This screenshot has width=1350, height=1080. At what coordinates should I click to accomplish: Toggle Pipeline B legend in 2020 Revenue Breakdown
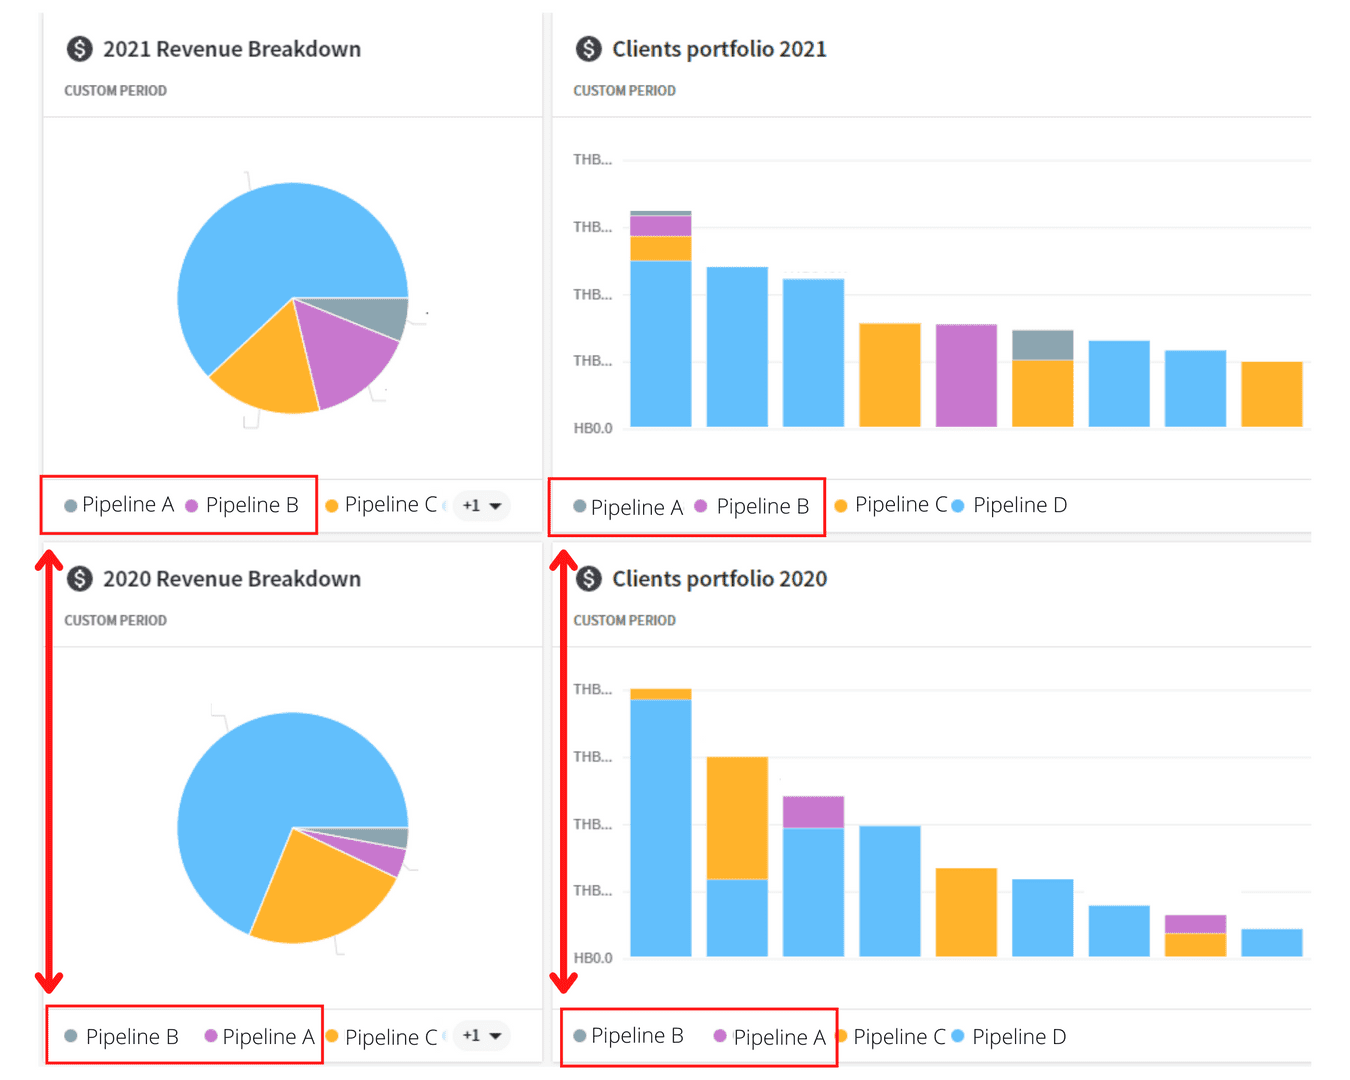point(121,1037)
